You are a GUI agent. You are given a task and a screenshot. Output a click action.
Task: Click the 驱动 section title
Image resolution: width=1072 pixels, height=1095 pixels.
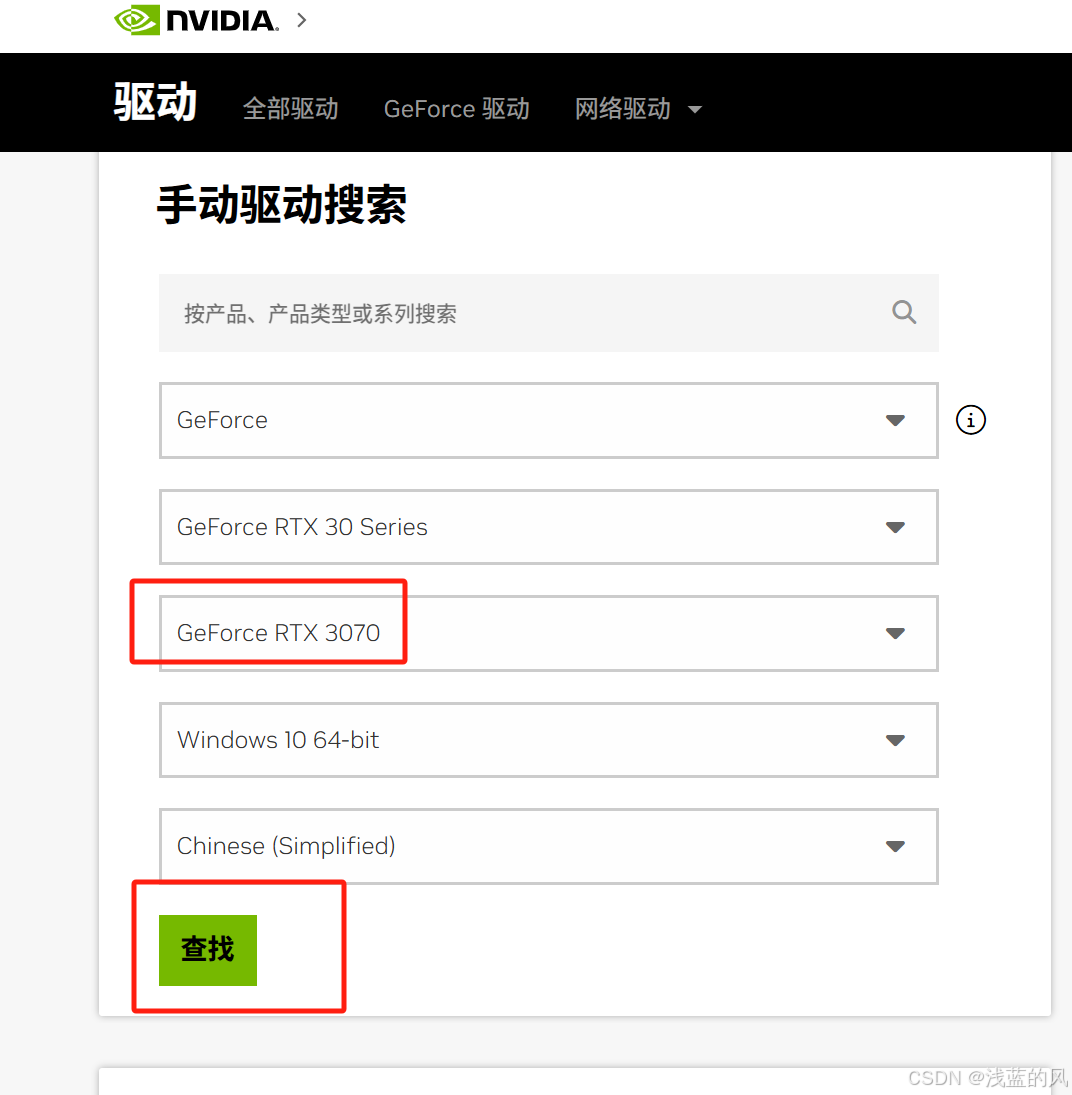[155, 102]
